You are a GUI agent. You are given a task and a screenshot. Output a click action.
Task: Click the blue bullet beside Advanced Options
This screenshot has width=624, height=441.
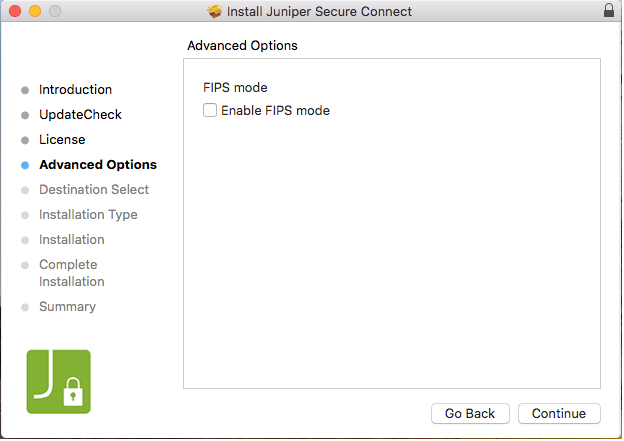coord(25,165)
